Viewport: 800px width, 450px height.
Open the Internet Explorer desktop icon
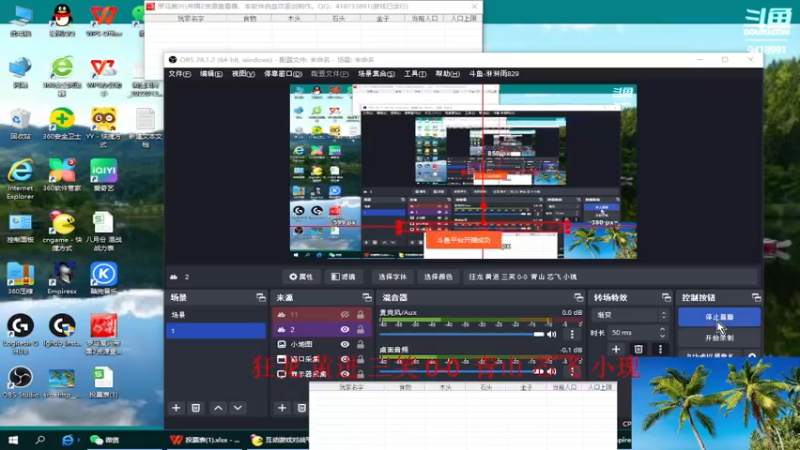tap(20, 179)
